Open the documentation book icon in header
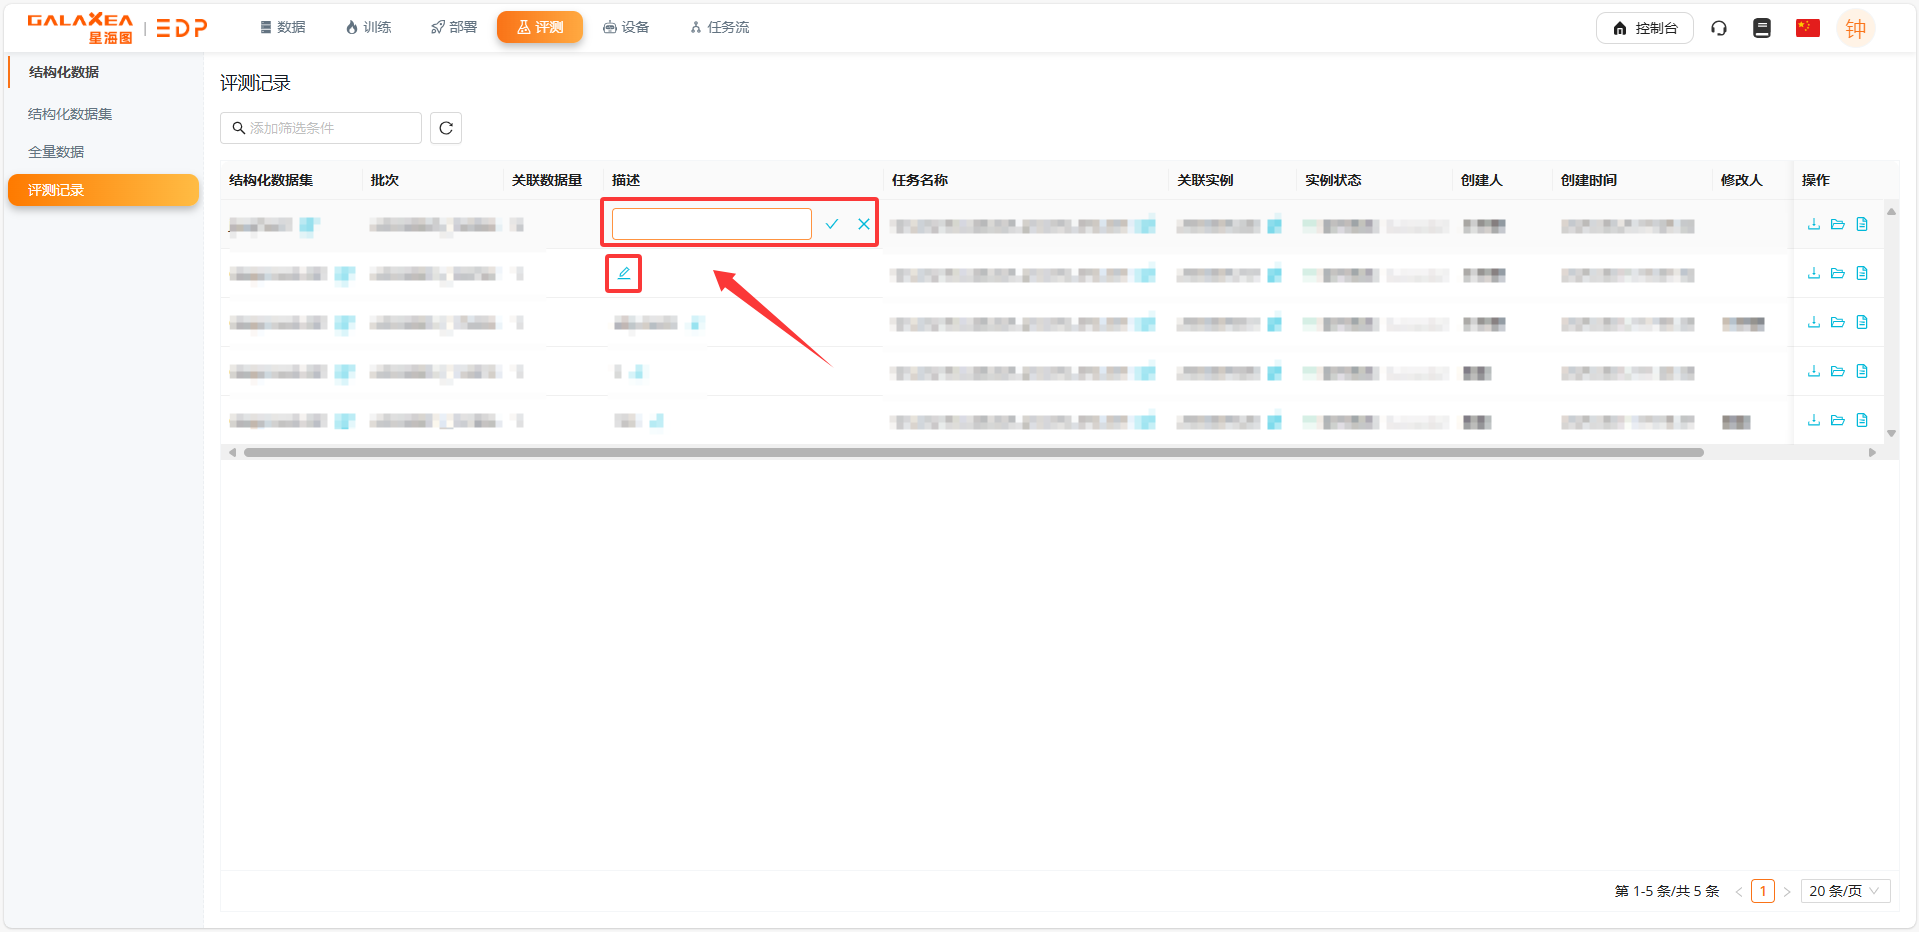This screenshot has width=1919, height=932. pyautogui.click(x=1762, y=28)
